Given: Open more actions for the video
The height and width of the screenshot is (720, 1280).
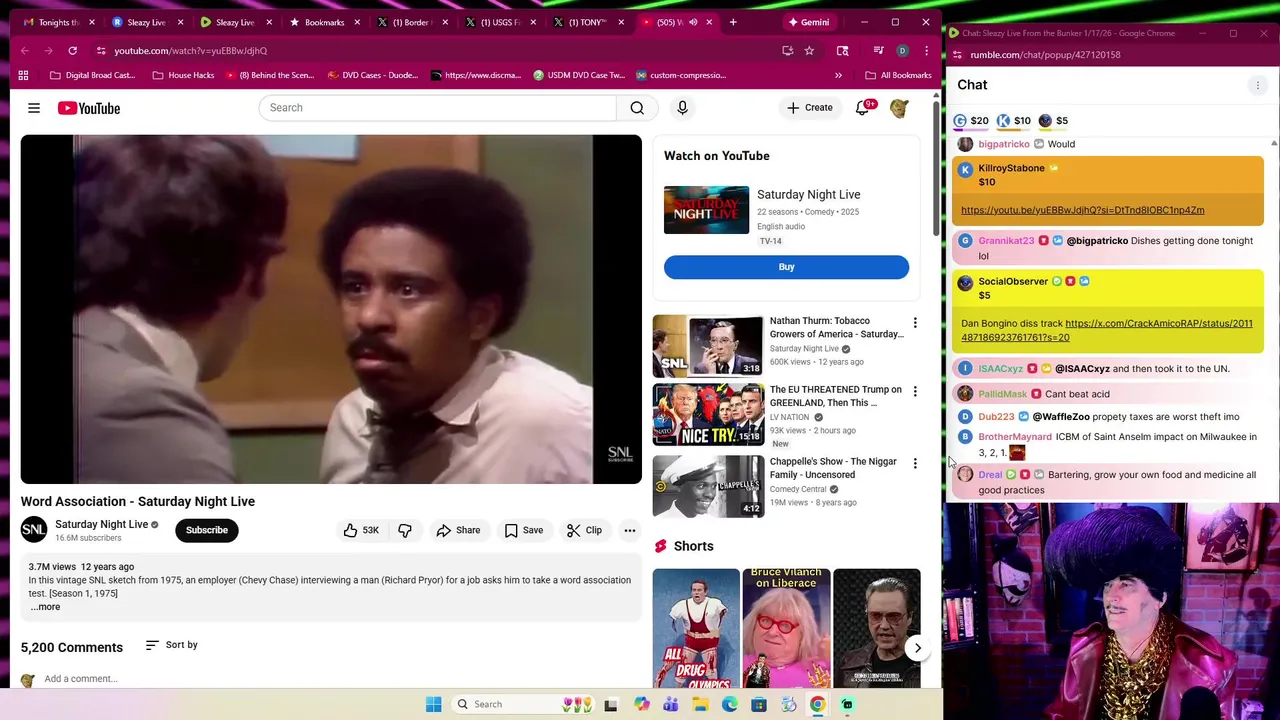Looking at the screenshot, I should pyautogui.click(x=629, y=530).
